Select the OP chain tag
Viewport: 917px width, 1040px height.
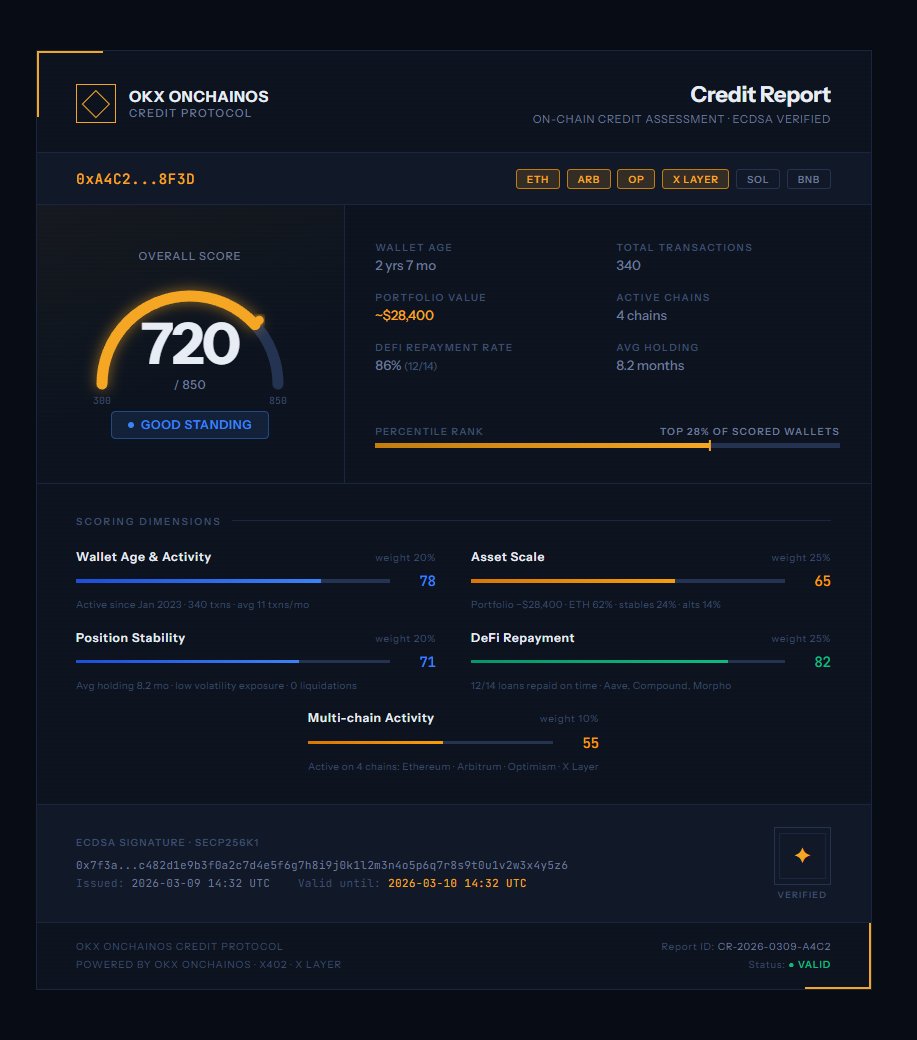click(636, 179)
